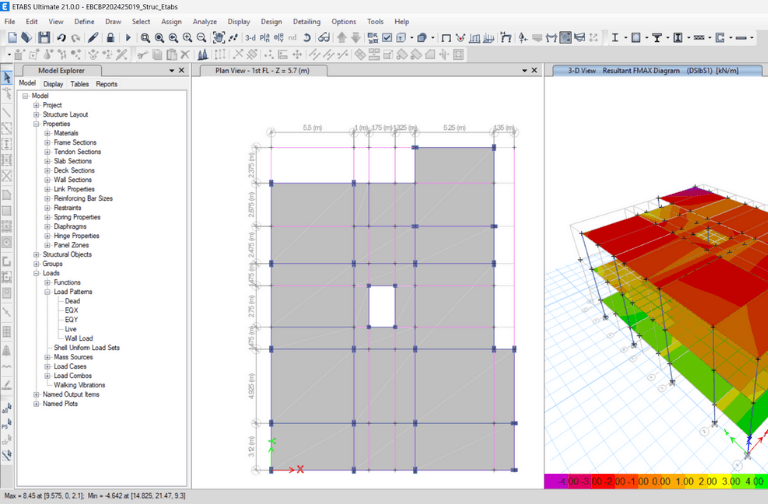Click the Undo arrow icon
768x504 pixels.
point(62,38)
